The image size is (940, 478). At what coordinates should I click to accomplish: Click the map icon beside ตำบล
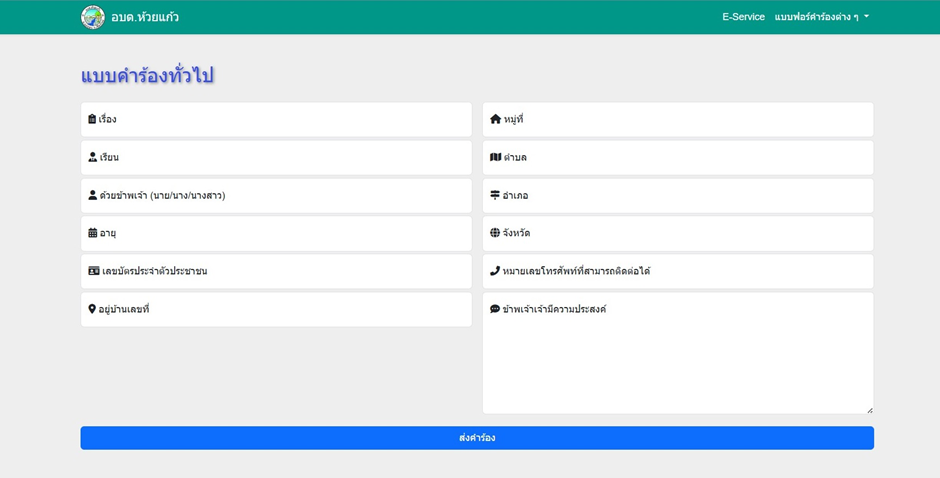click(495, 157)
